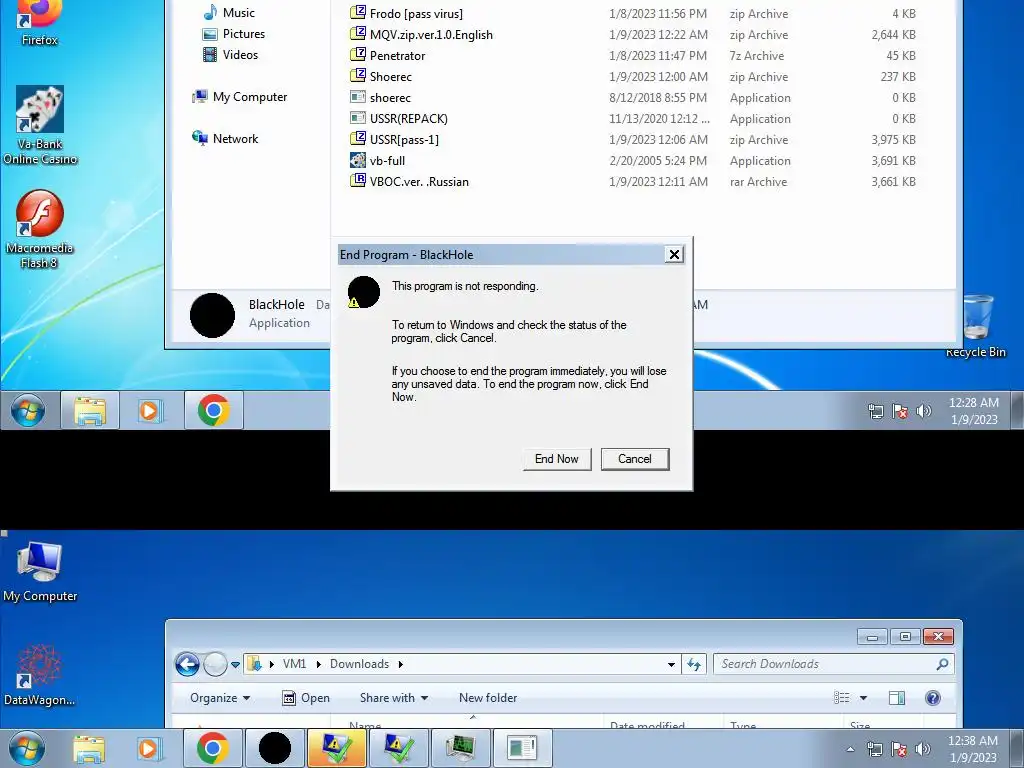1024x768 pixels.
Task: Change the view with the view icon
Action: pos(842,698)
